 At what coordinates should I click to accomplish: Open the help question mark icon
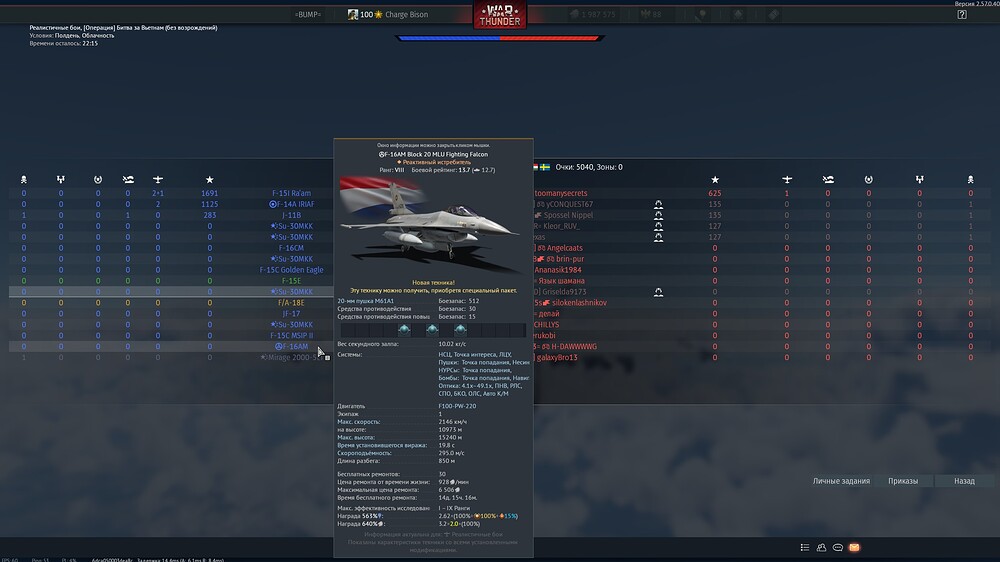pos(962,14)
